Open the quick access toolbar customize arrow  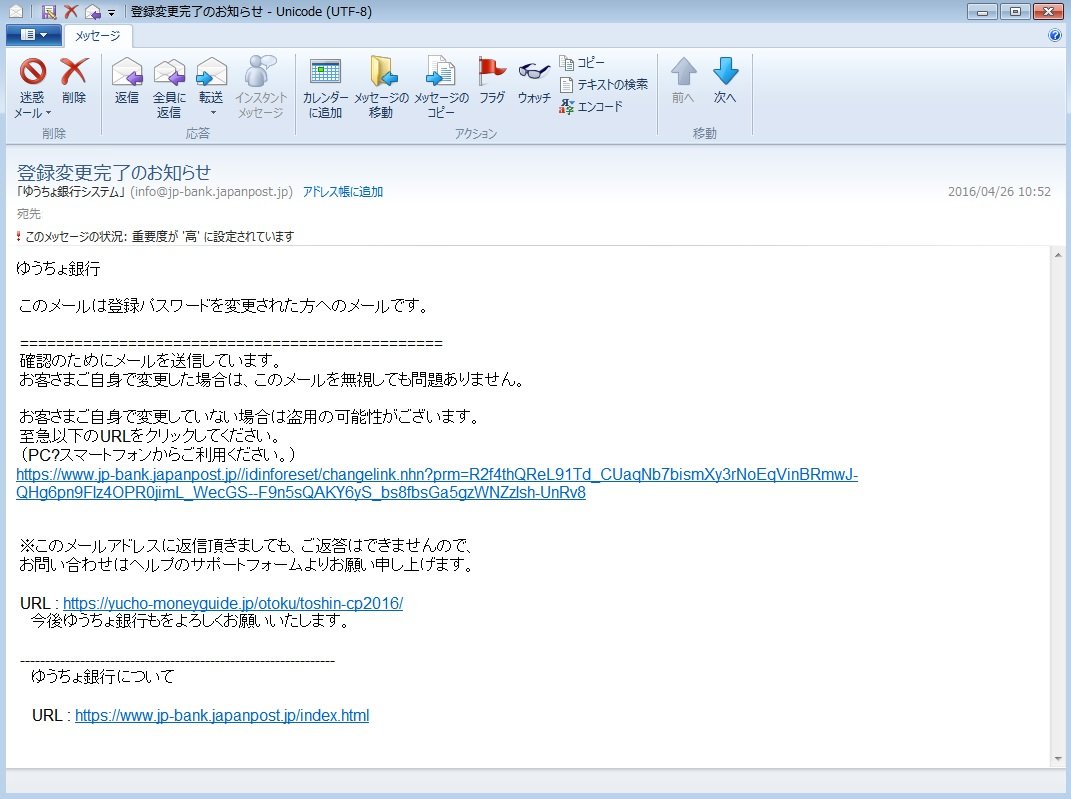tap(111, 12)
